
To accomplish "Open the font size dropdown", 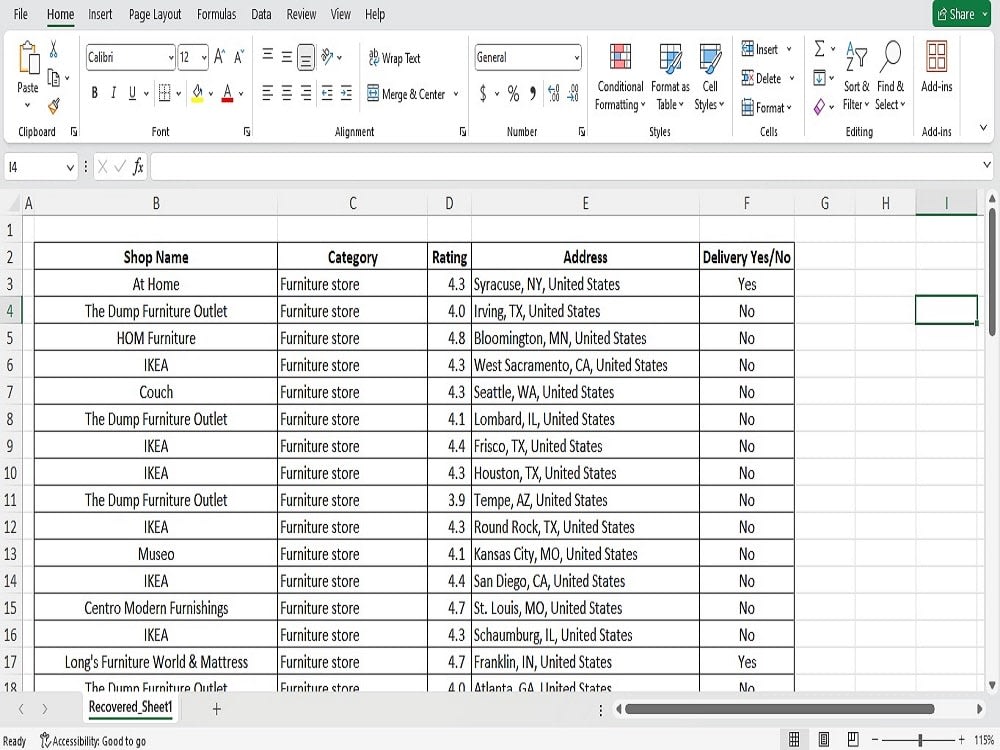I will coord(203,57).
